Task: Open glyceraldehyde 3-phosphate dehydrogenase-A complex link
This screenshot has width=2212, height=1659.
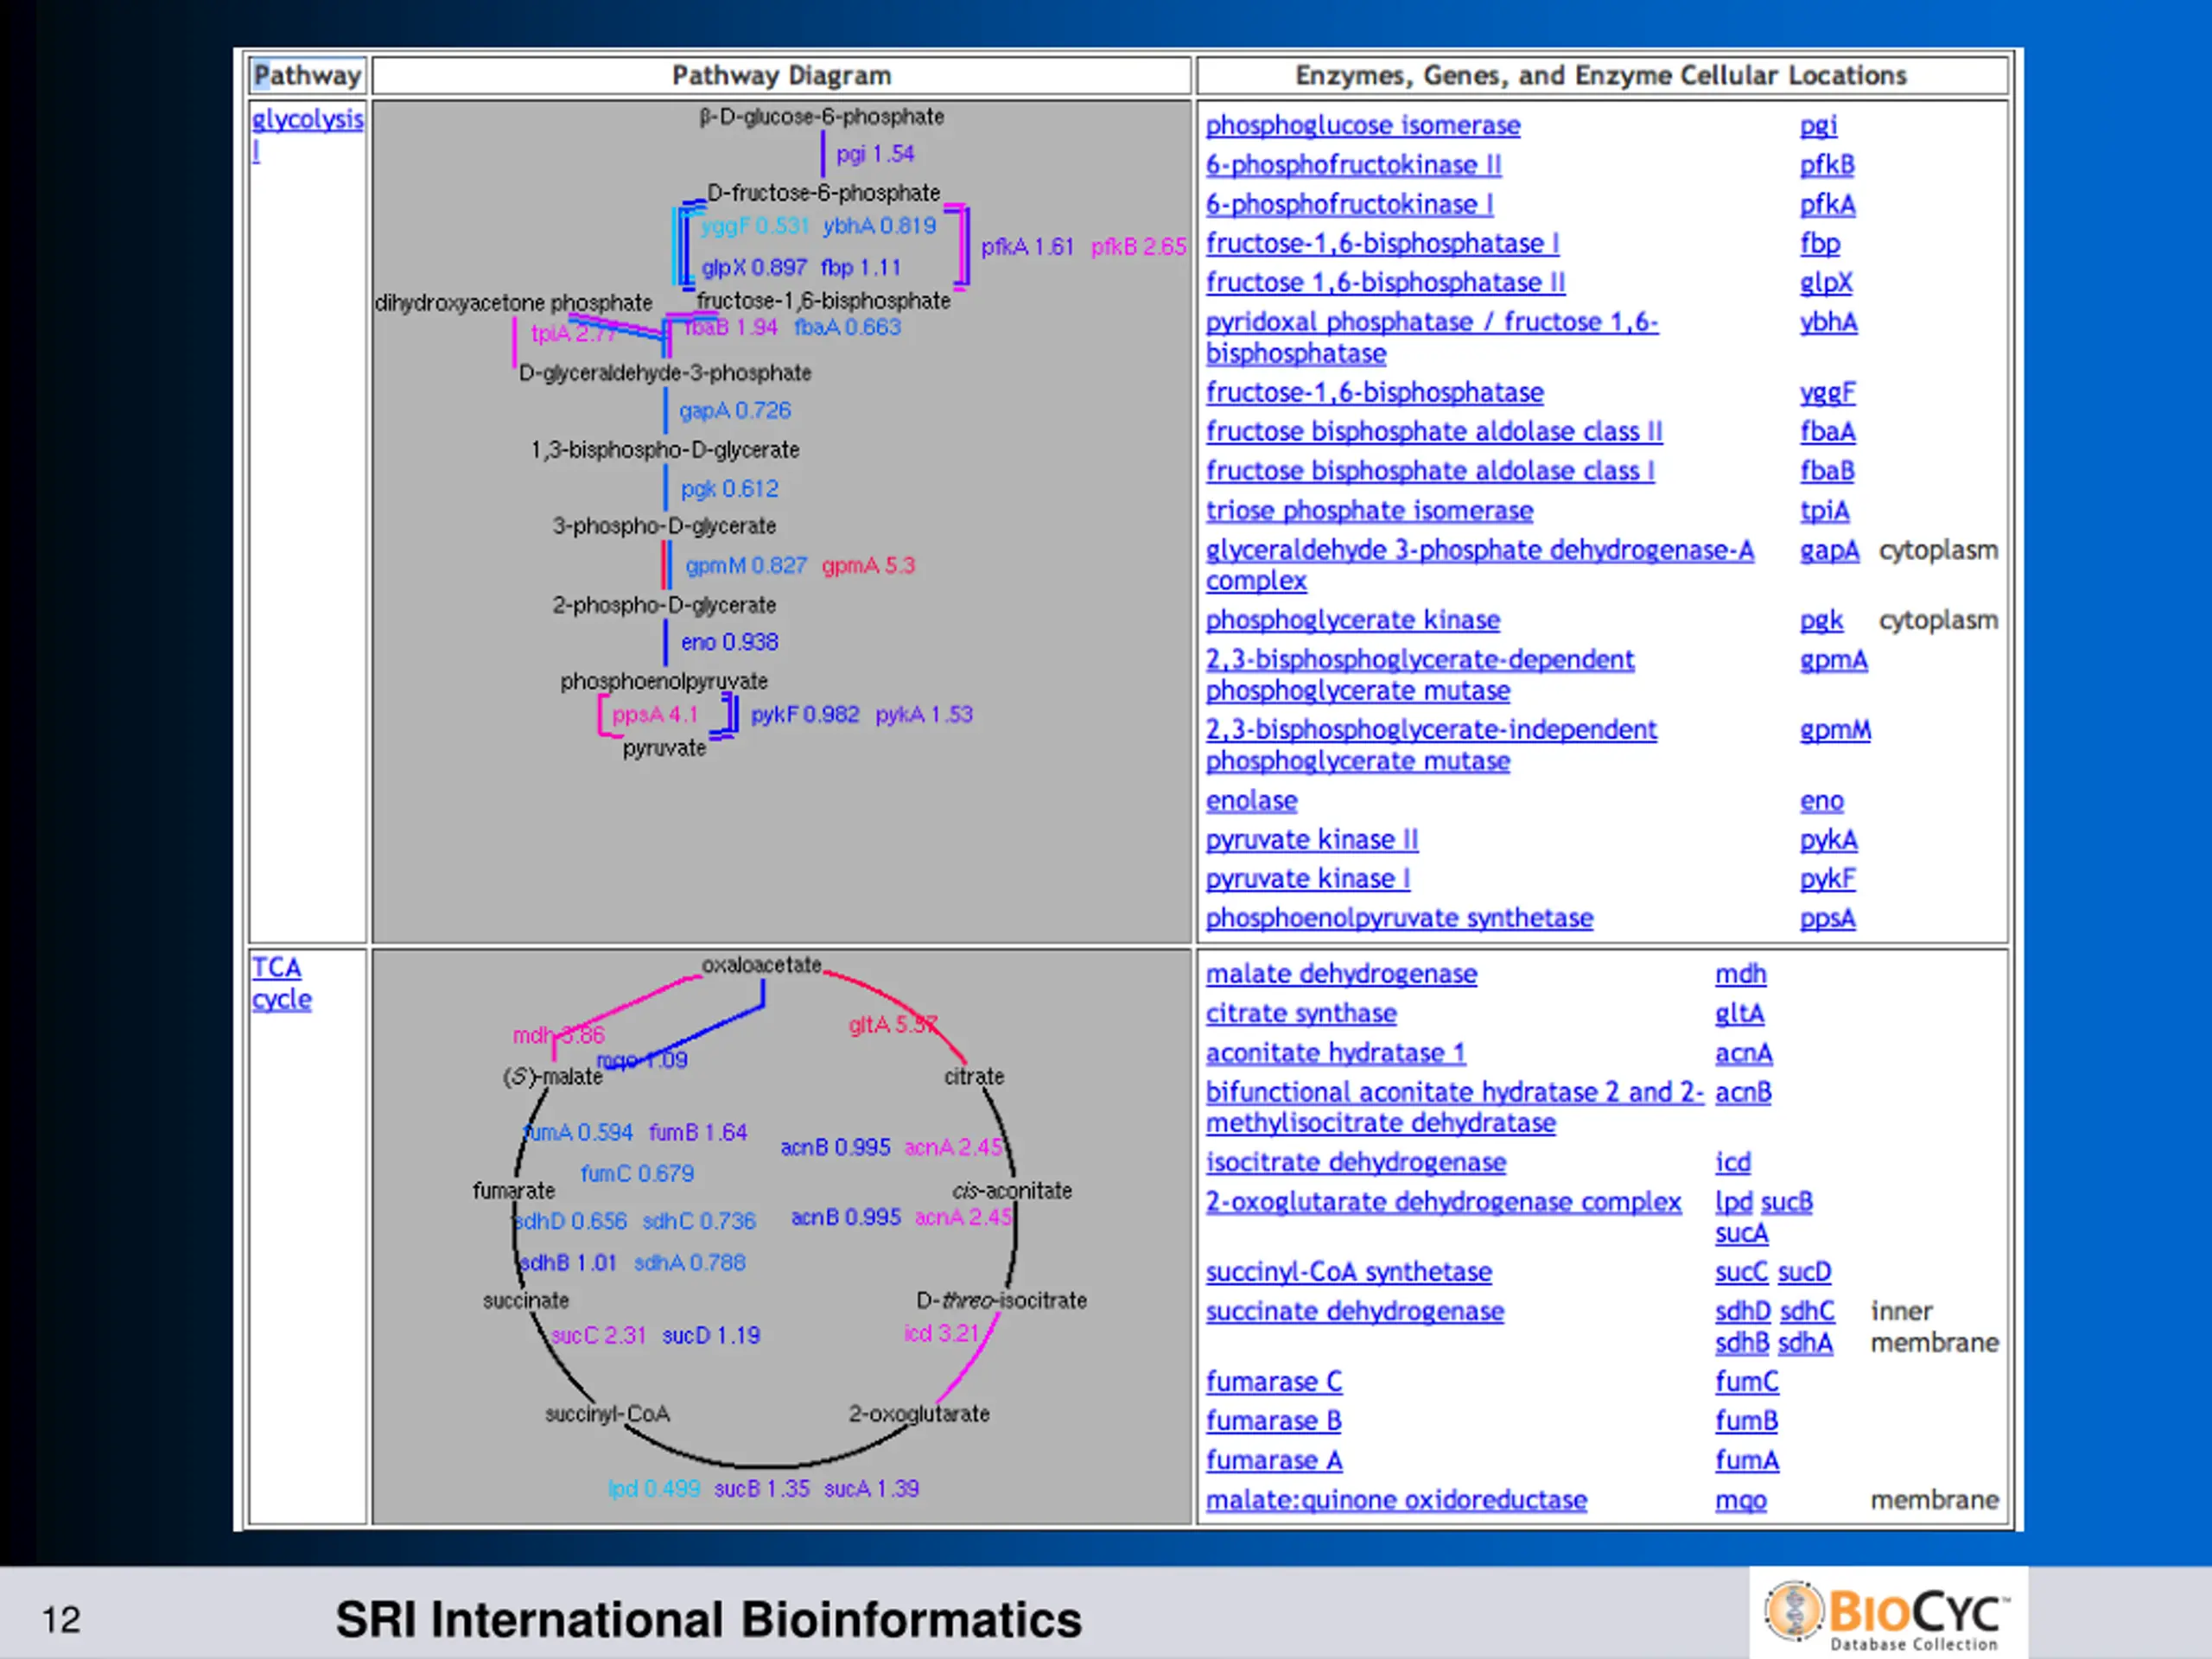Action: point(1479,565)
